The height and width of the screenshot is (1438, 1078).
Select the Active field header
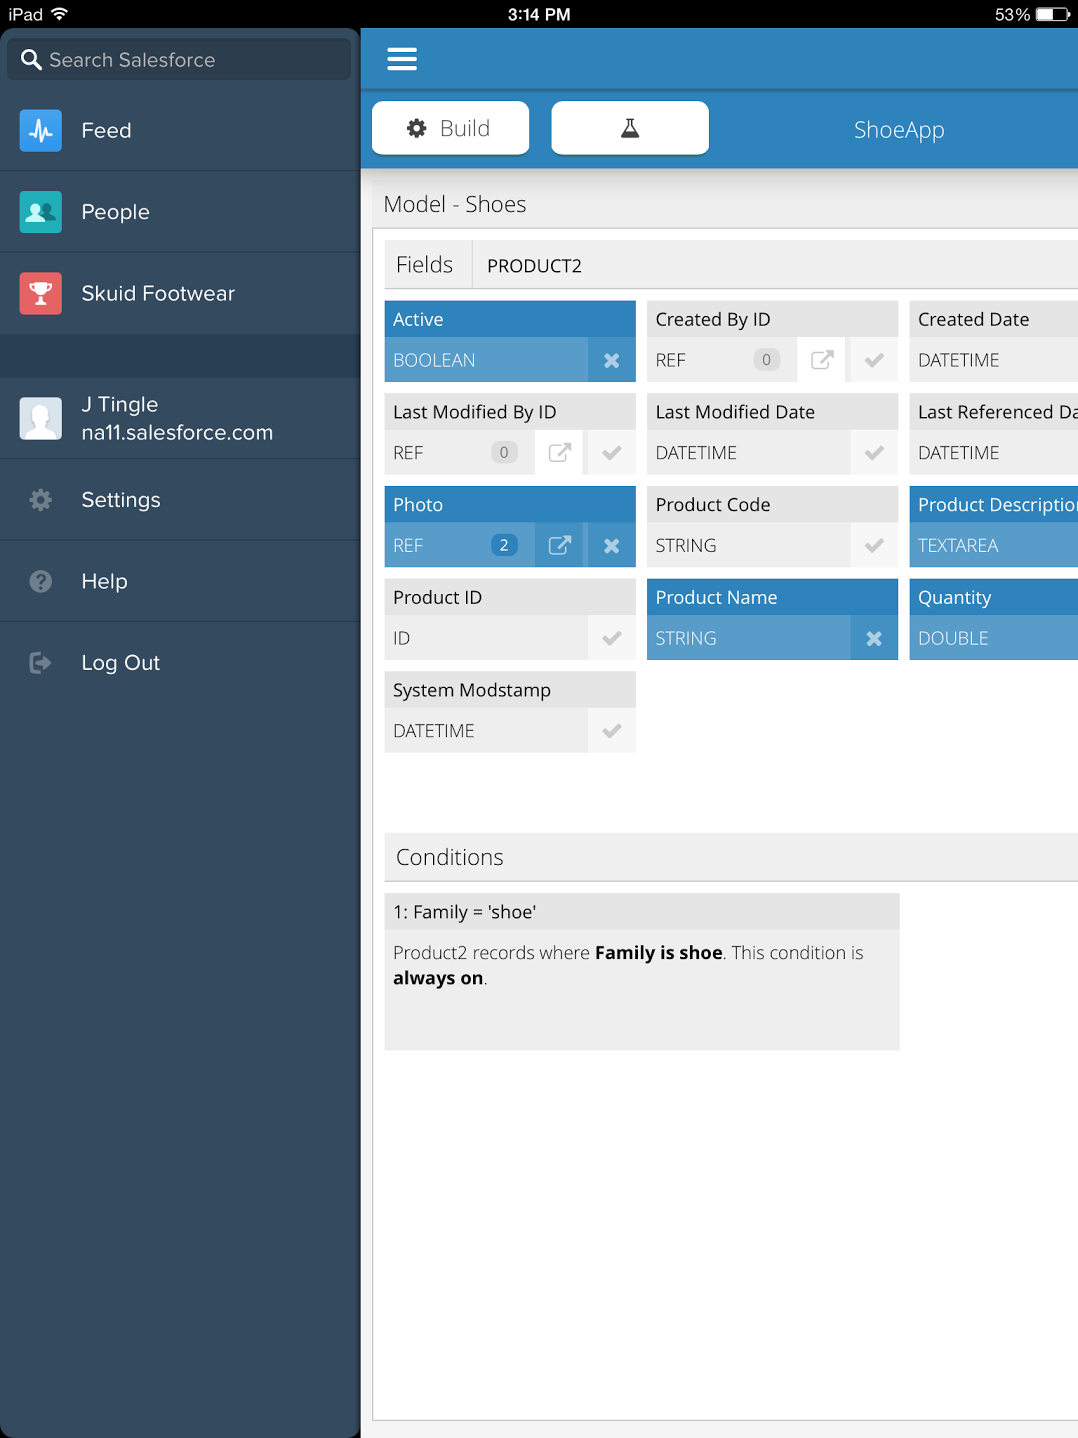click(510, 319)
